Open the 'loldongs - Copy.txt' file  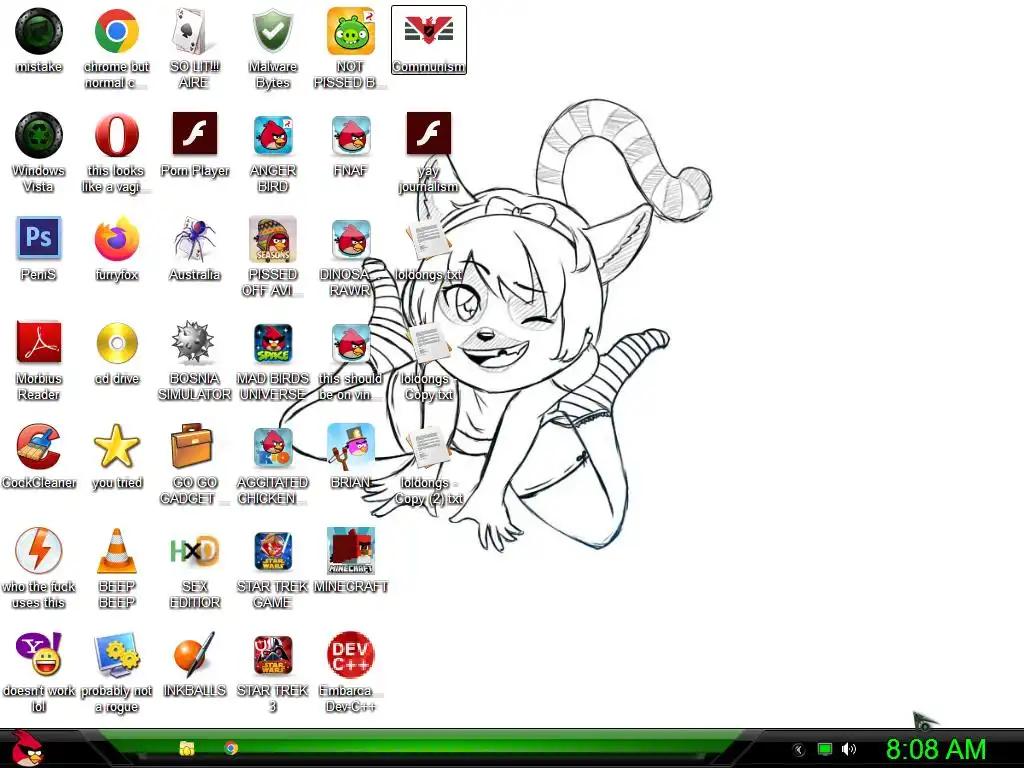(x=428, y=344)
